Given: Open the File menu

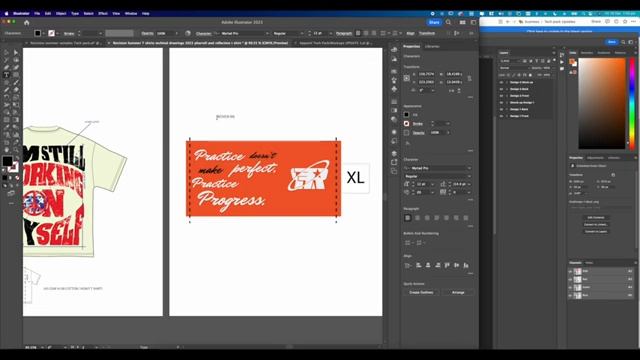Looking at the screenshot, I should [x=37, y=13].
